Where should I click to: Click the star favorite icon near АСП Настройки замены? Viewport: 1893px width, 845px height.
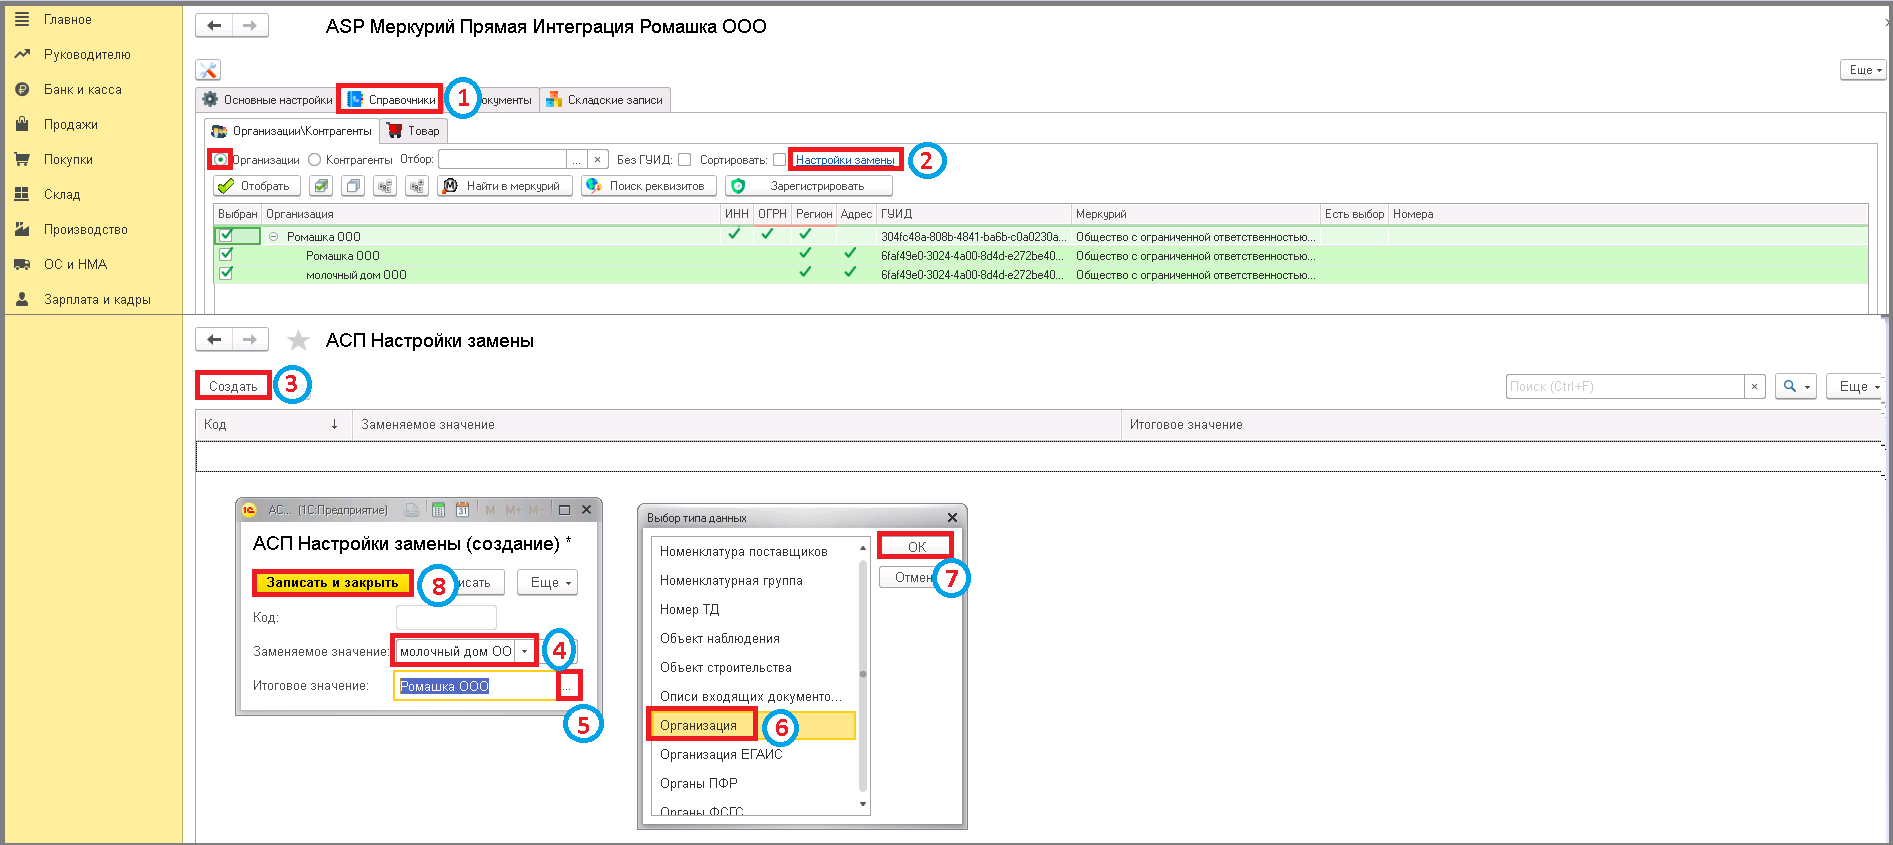click(x=298, y=341)
